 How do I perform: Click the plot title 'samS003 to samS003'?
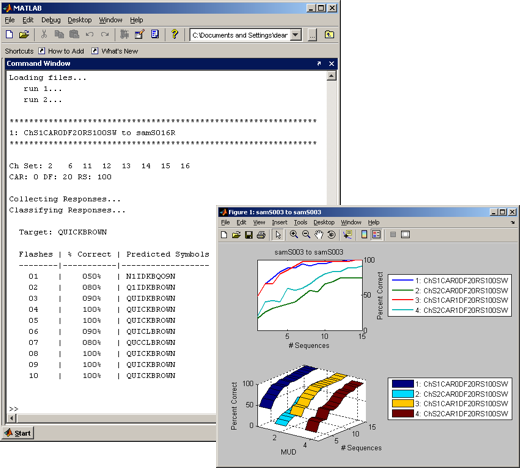pos(309,252)
